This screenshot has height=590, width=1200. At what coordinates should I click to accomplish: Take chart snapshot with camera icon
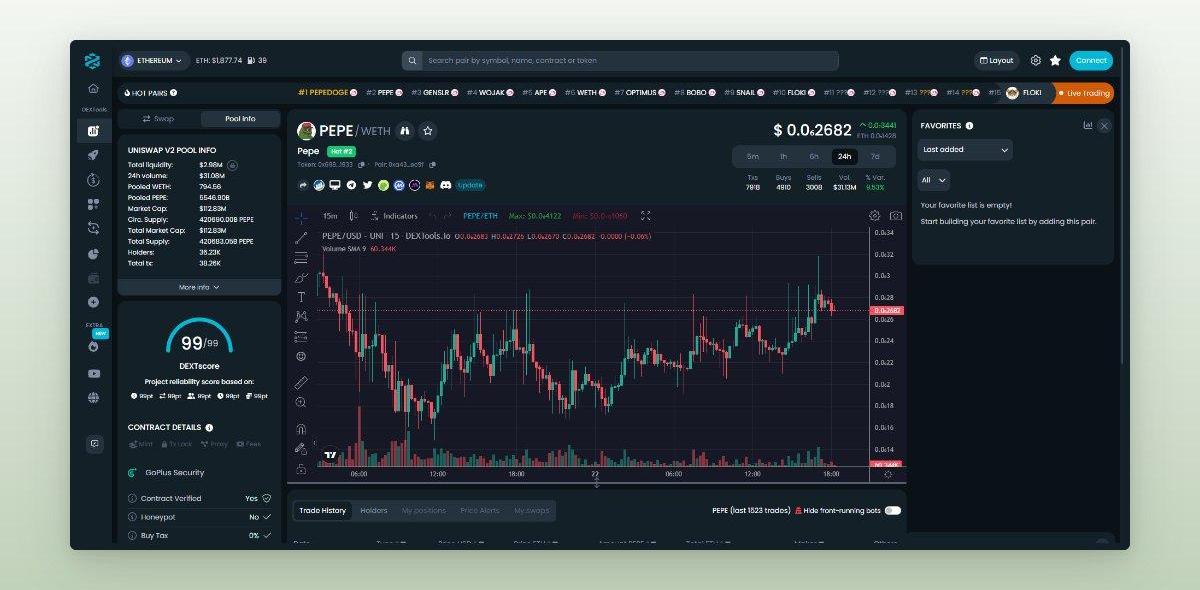coord(896,216)
